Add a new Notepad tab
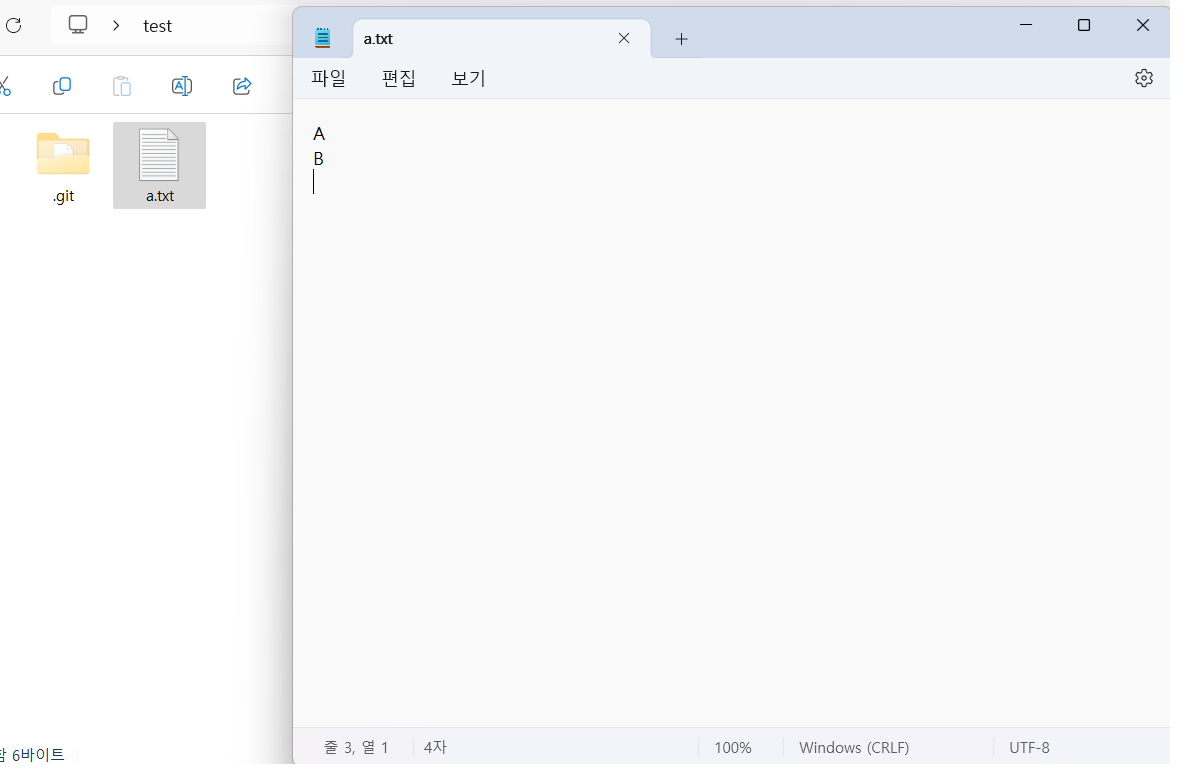The width and height of the screenshot is (1182, 772). click(x=681, y=38)
